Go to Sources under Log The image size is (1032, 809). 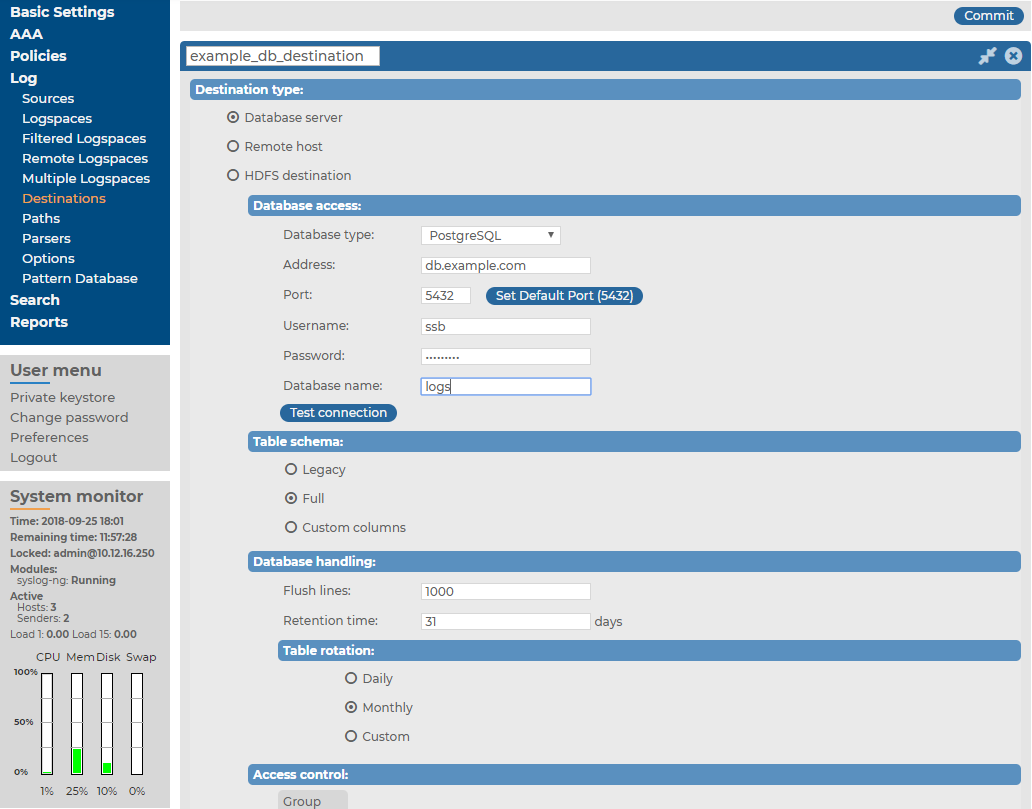point(48,99)
